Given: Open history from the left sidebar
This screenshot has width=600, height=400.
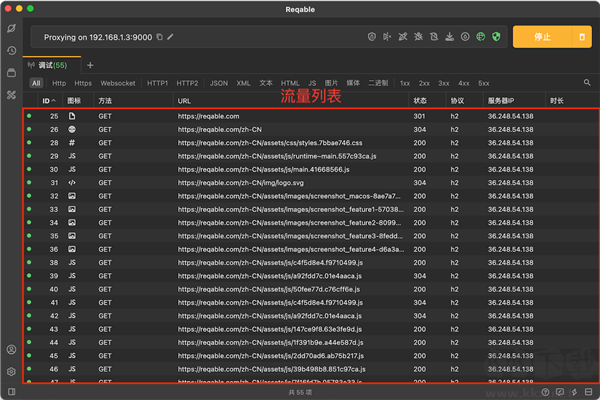Looking at the screenshot, I should click(x=11, y=50).
